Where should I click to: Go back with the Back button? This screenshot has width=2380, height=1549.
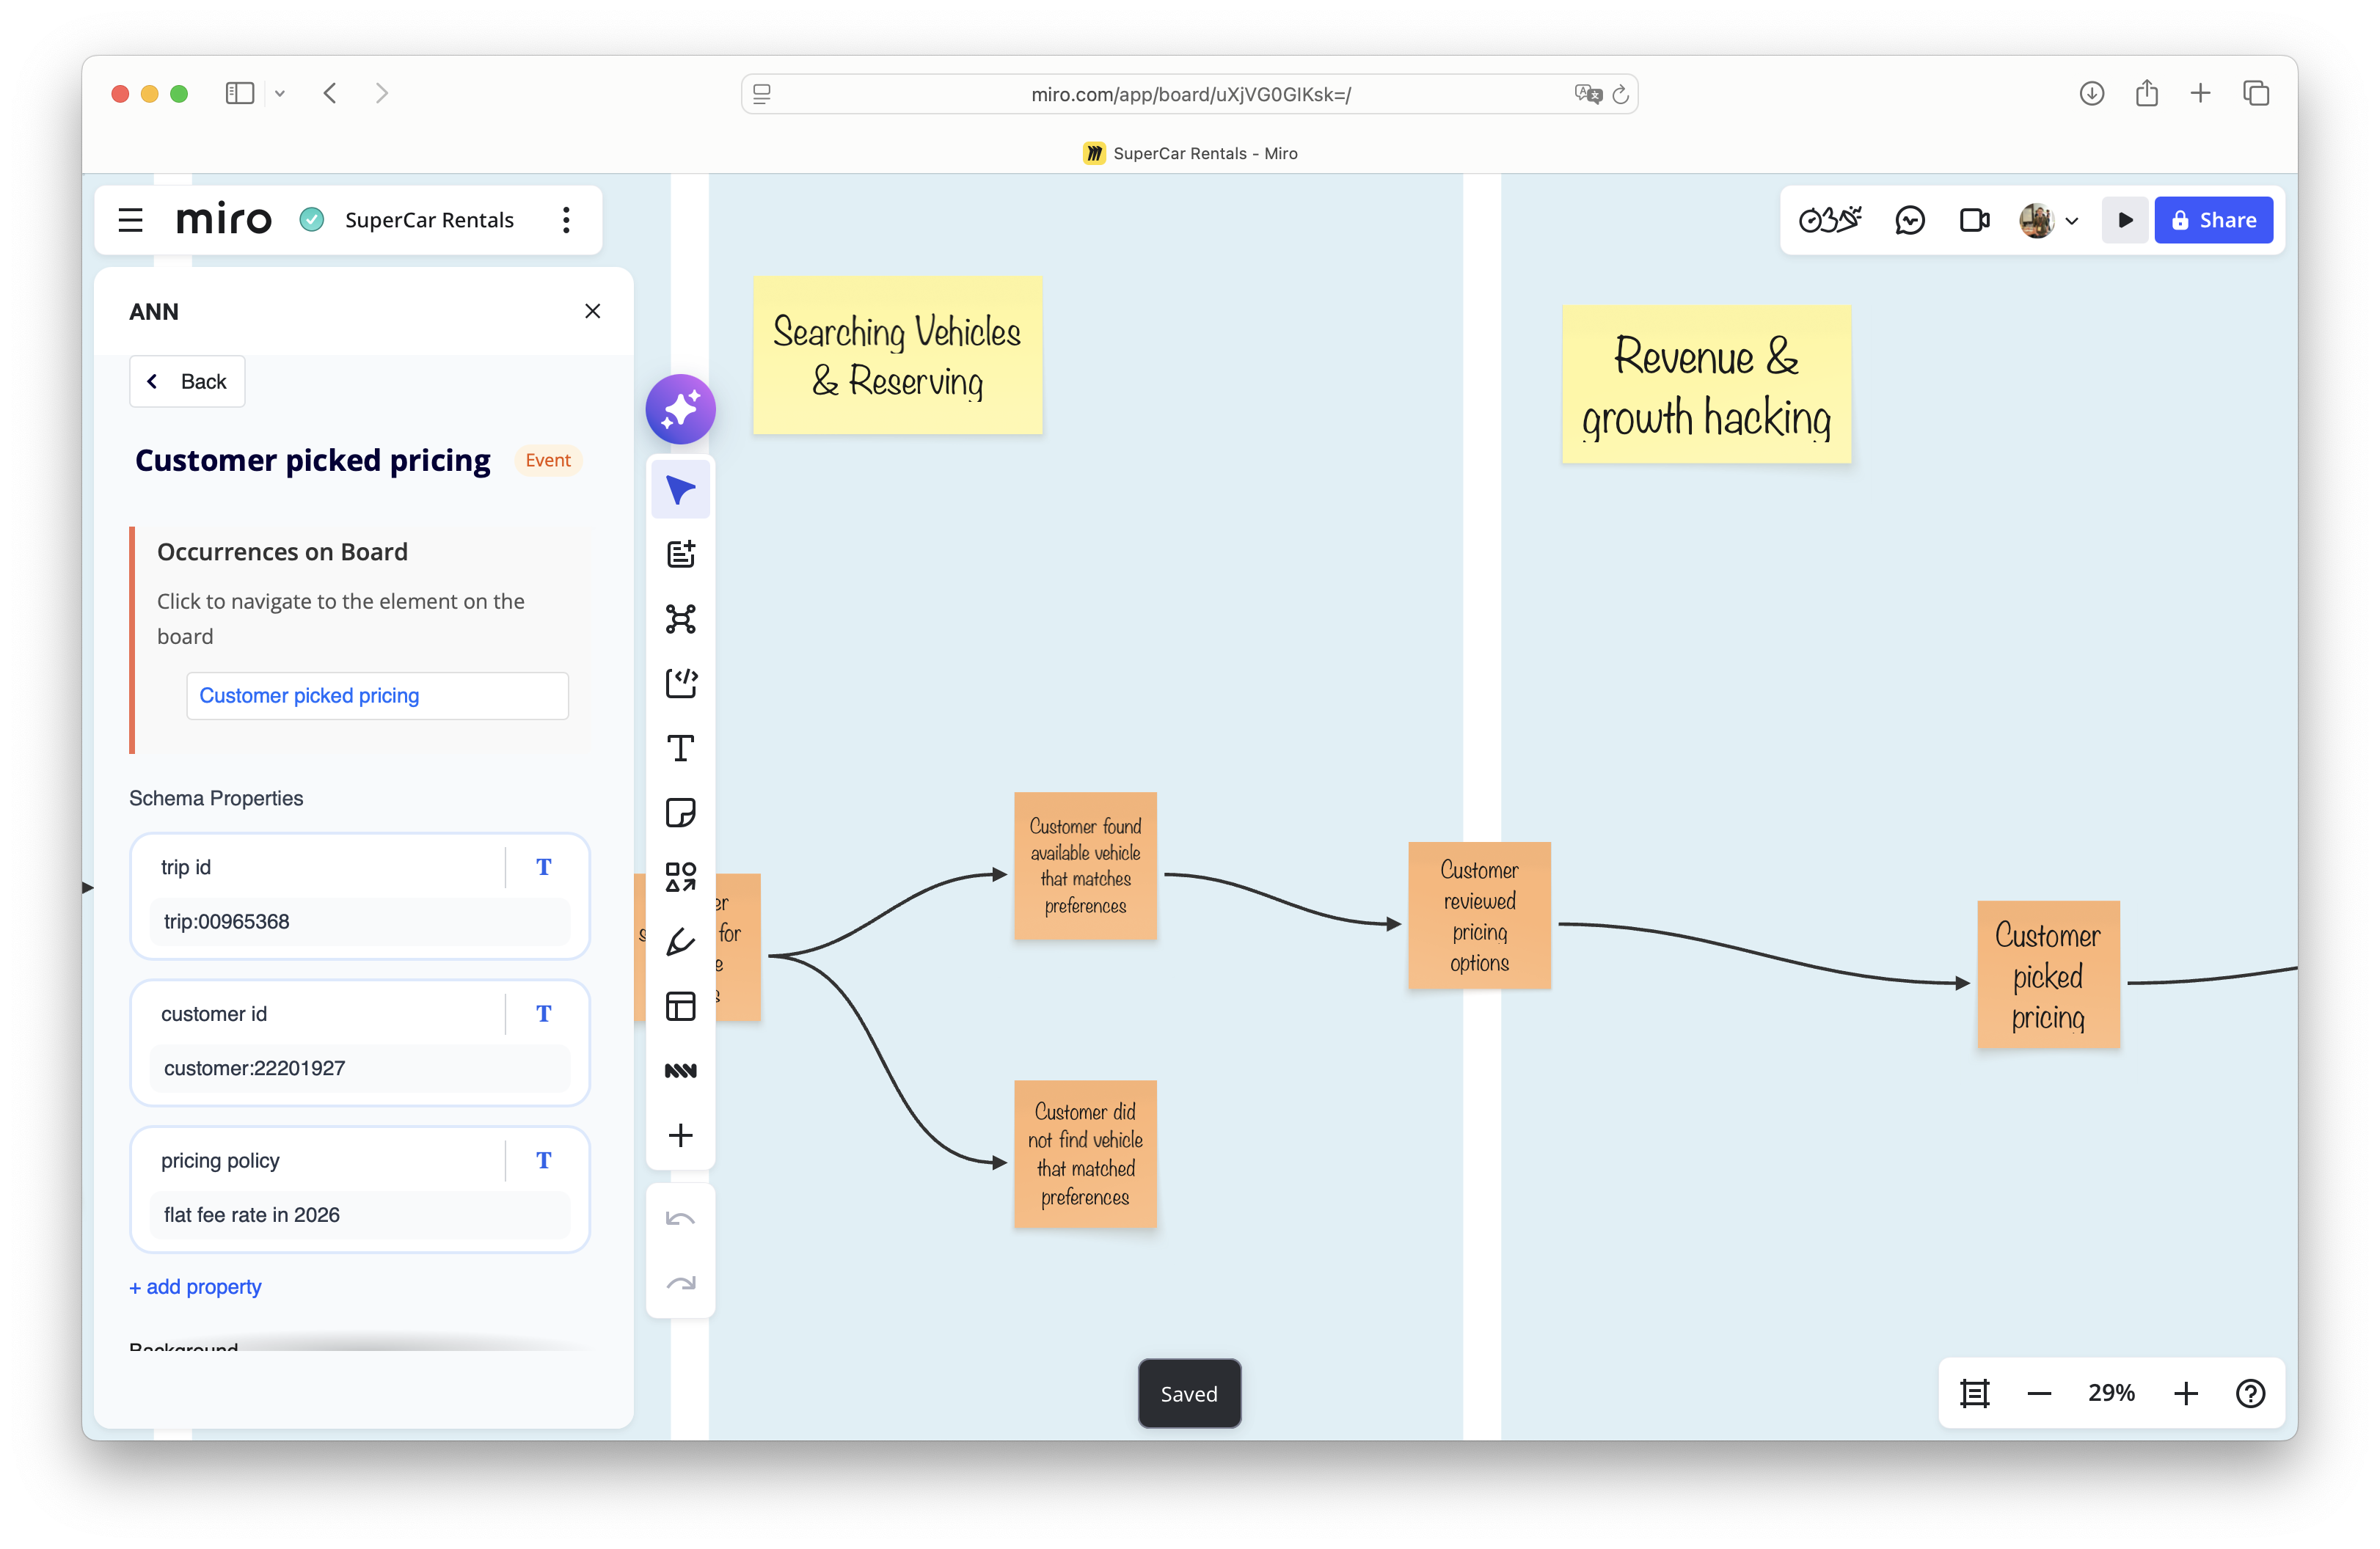point(187,381)
